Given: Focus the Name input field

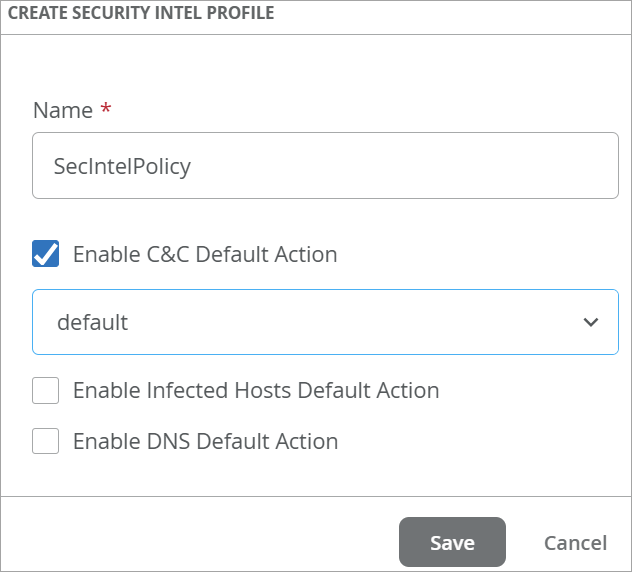Looking at the screenshot, I should click(x=325, y=166).
